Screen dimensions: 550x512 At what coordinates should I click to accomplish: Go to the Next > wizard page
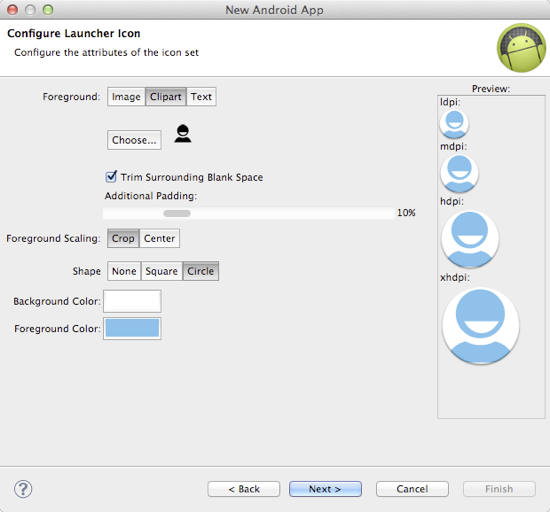[x=325, y=489]
